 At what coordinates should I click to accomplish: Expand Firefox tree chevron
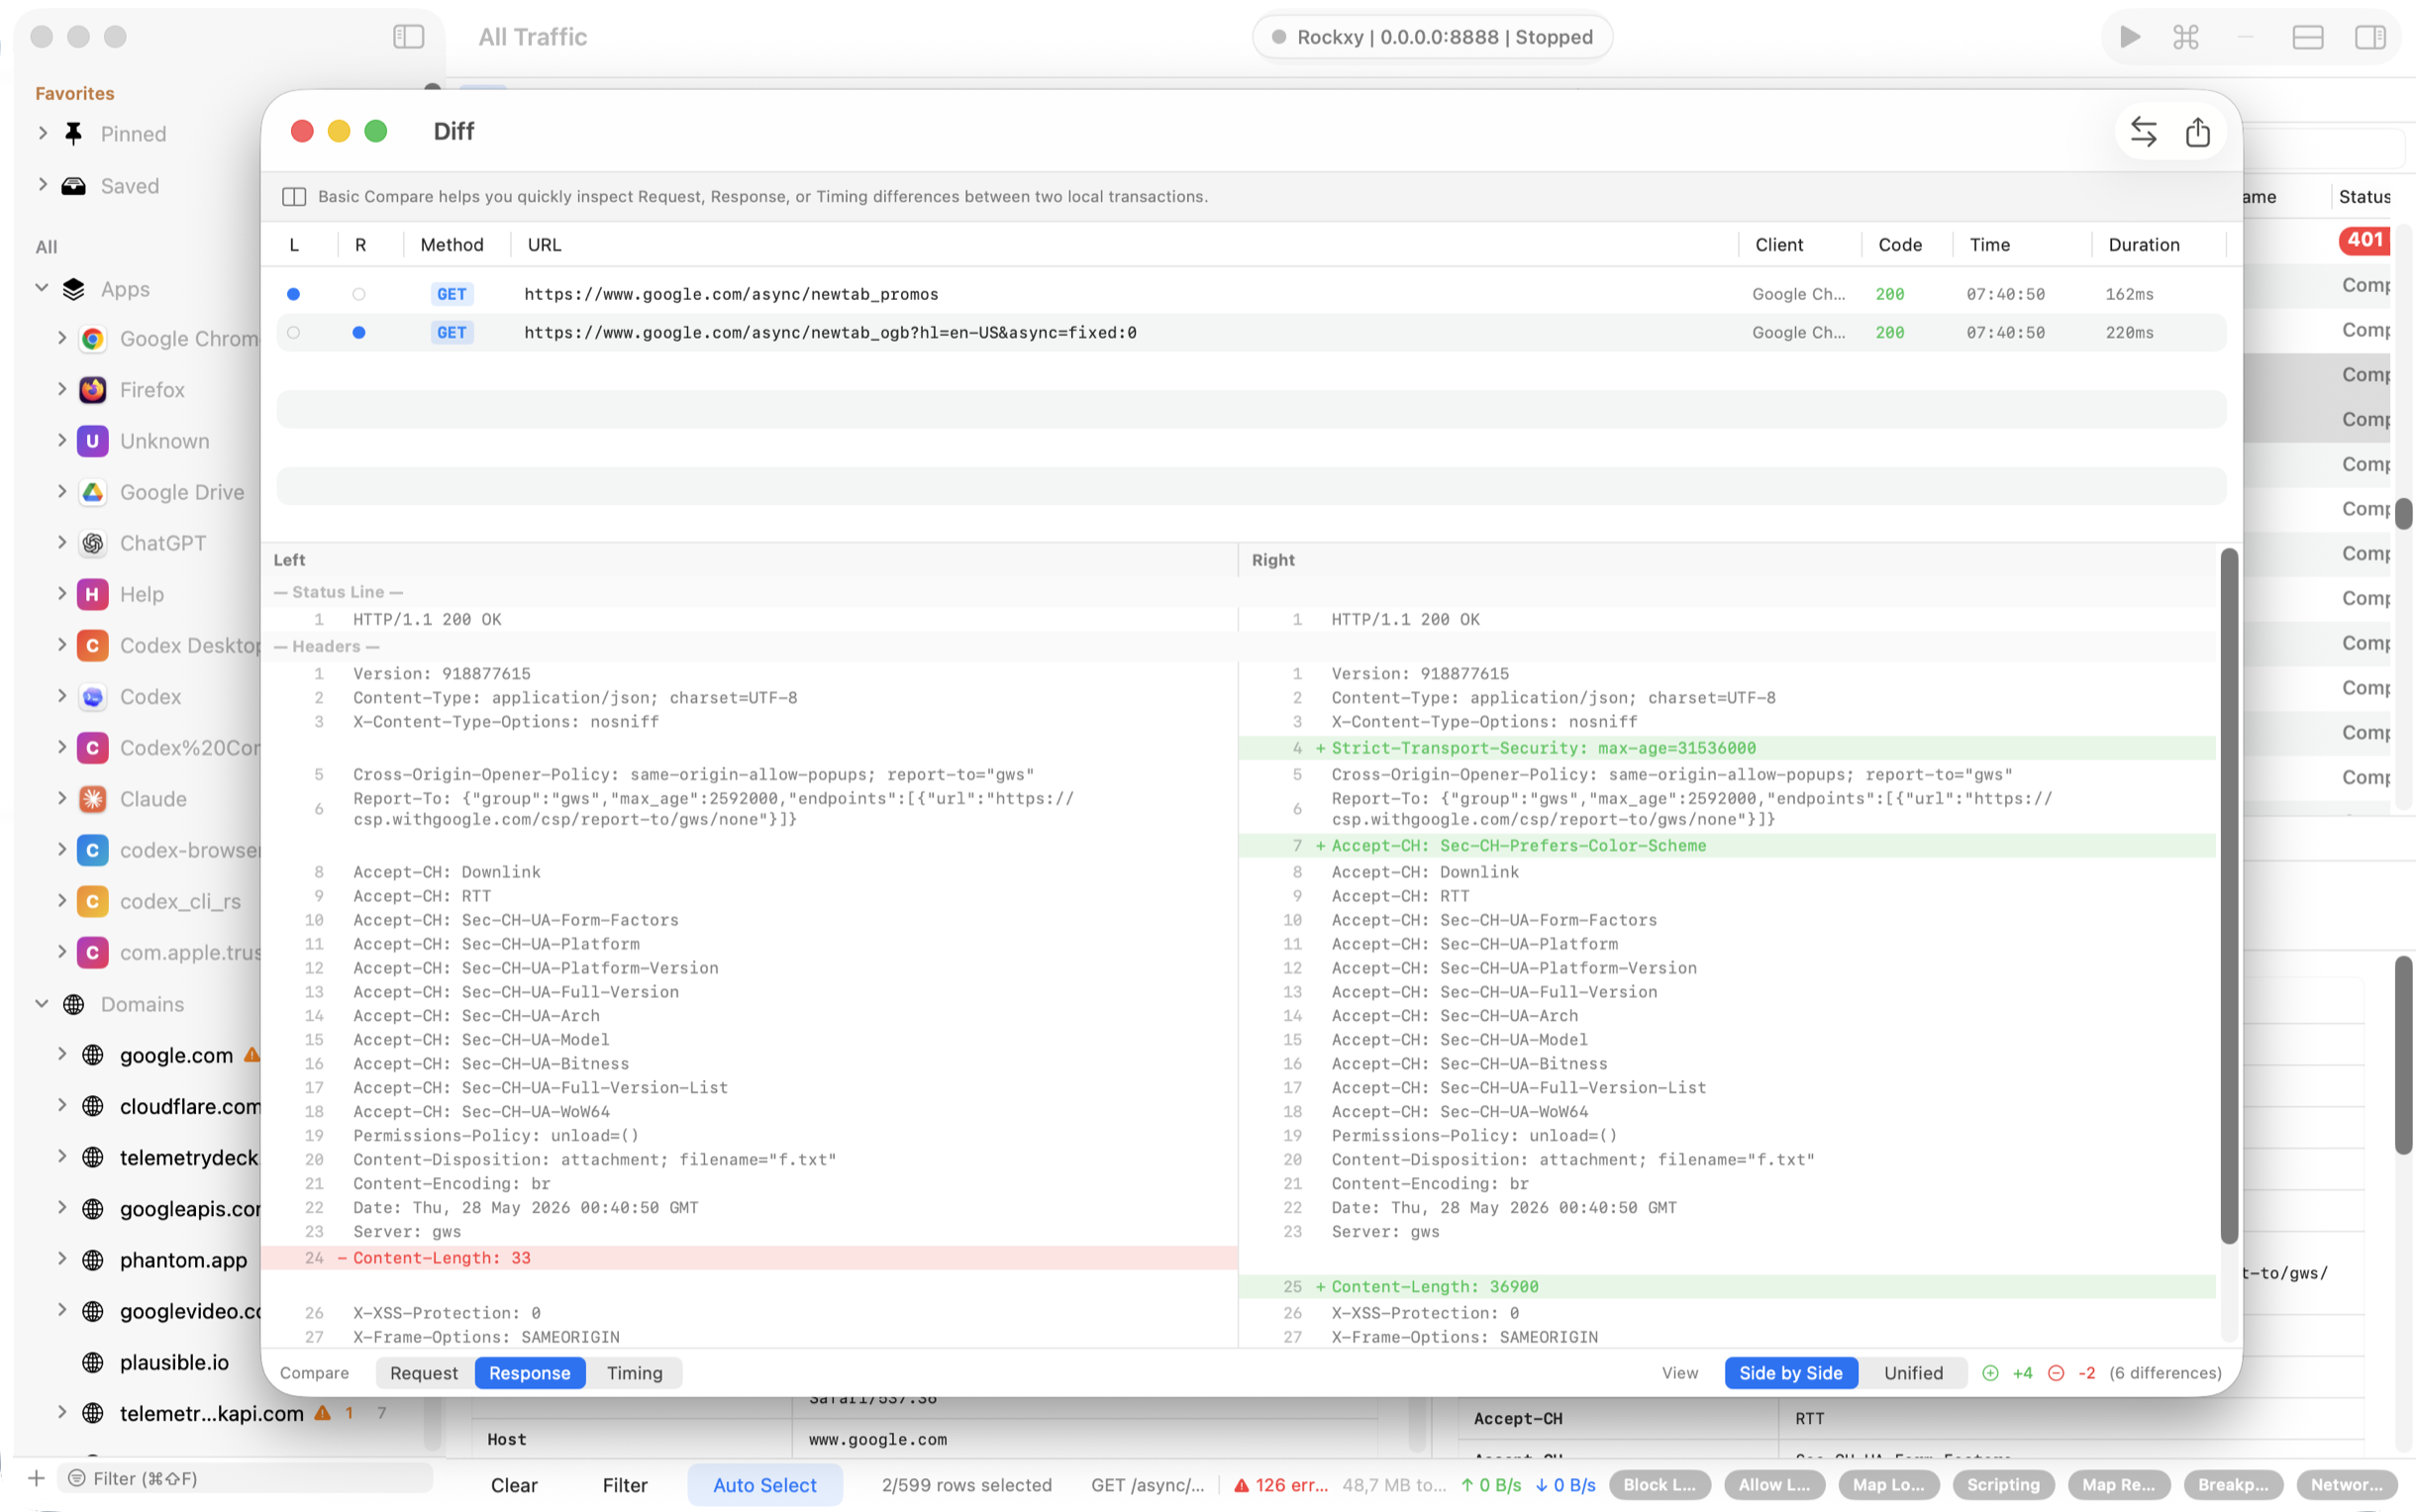tap(62, 389)
